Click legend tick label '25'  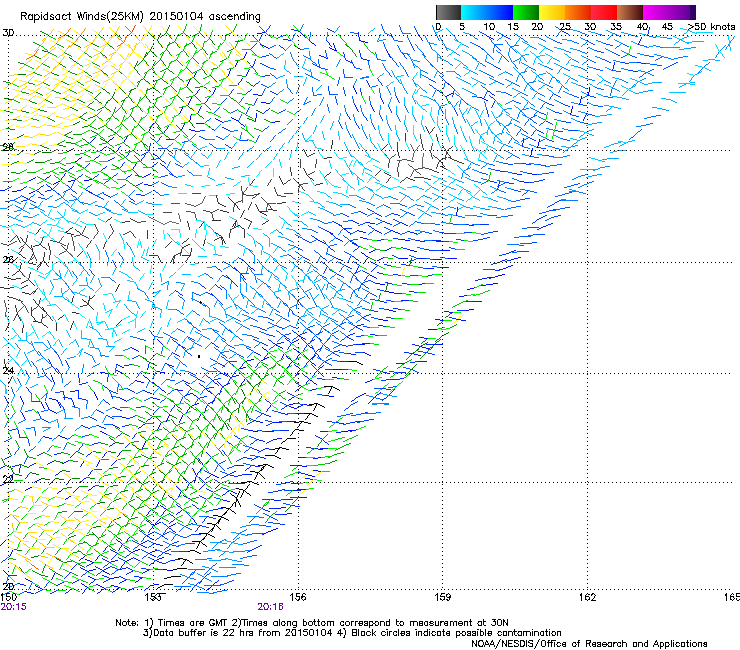pos(565,27)
